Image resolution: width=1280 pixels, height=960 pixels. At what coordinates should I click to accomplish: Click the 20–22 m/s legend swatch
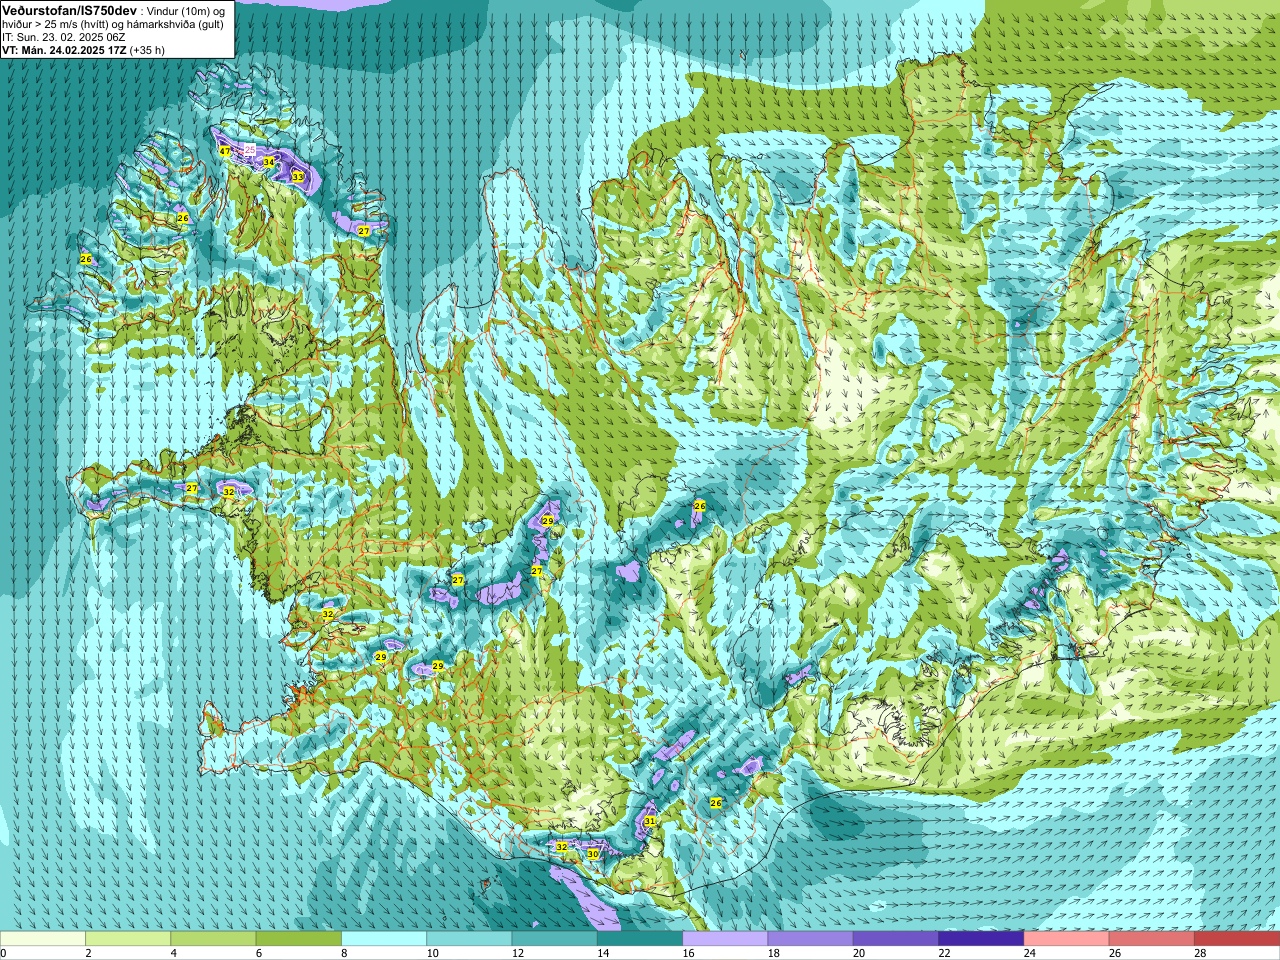896,938
